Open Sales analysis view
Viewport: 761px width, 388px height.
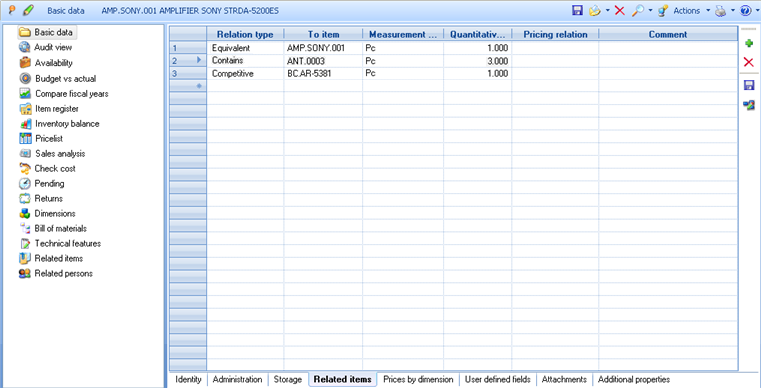click(x=60, y=153)
